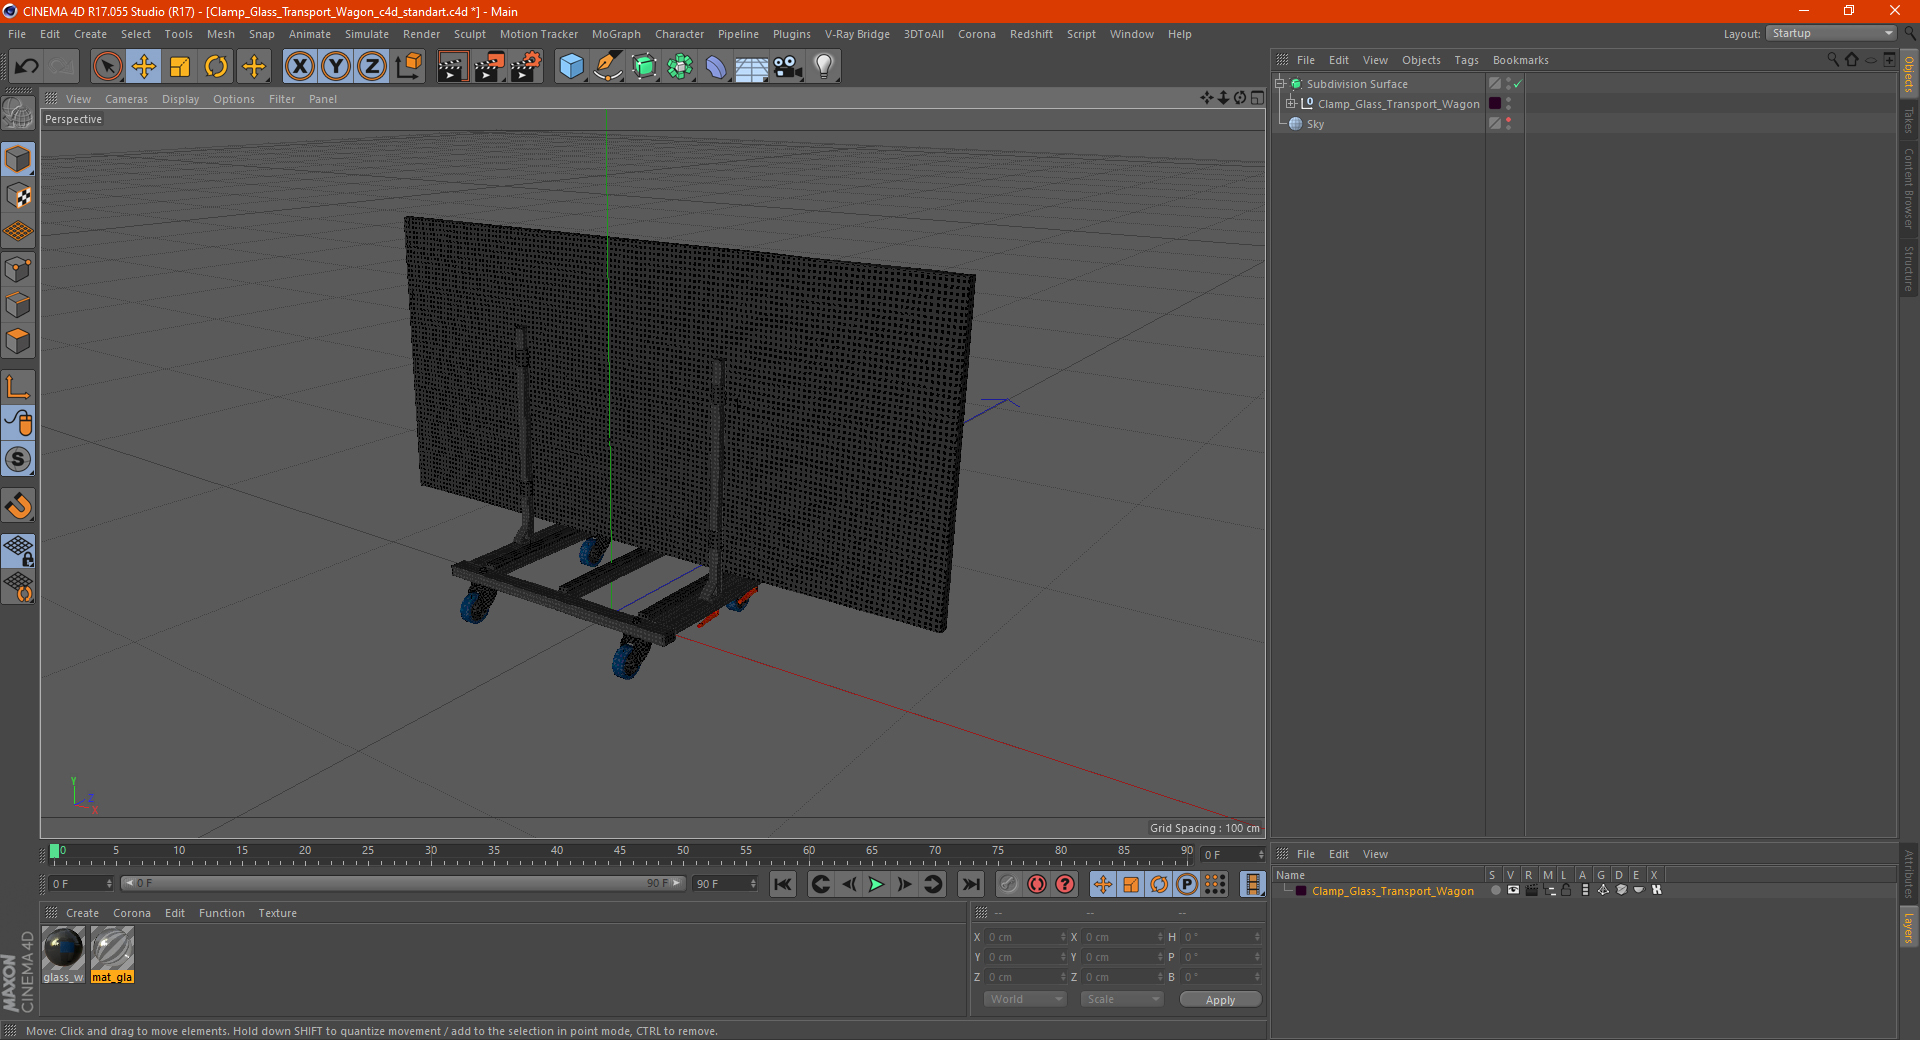1920x1040 pixels.
Task: Open material manager Texture menu
Action: (277, 913)
